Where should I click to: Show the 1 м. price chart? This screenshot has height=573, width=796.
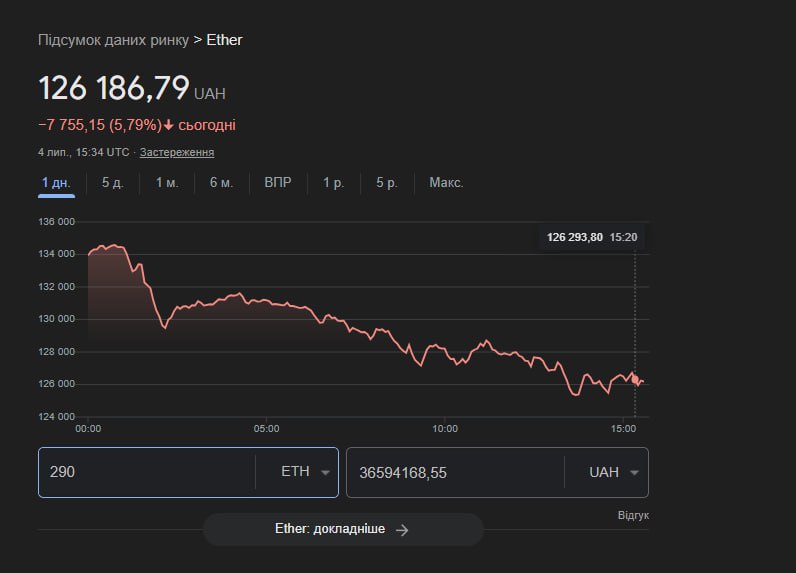point(166,183)
